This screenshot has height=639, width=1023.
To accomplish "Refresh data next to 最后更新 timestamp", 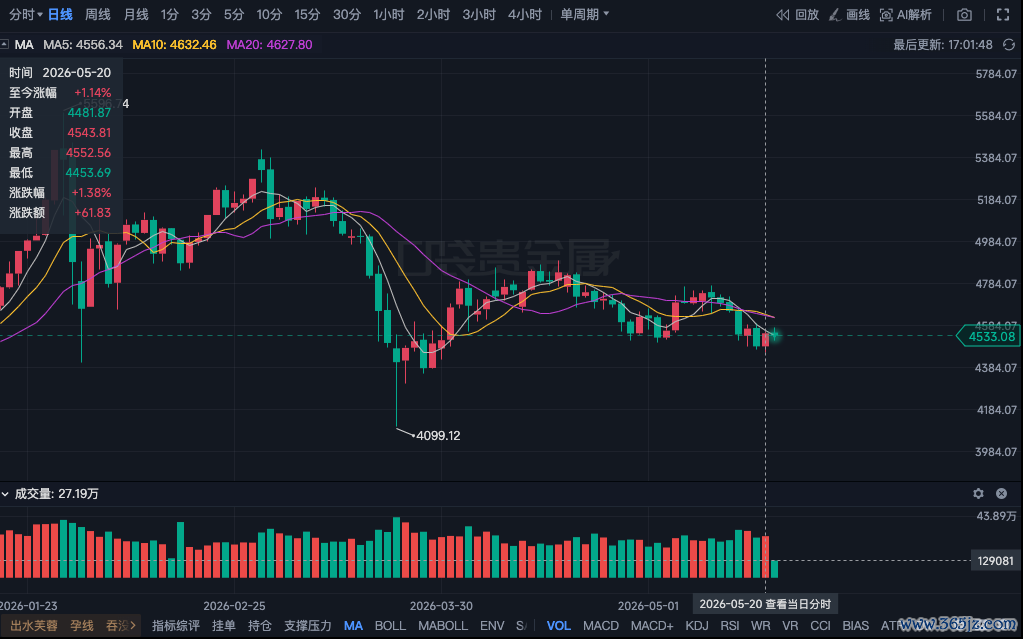I will [x=1009, y=44].
